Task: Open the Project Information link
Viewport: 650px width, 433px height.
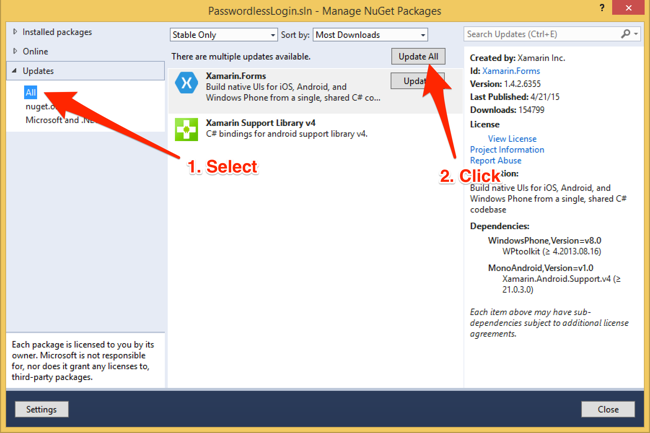Action: coord(507,150)
